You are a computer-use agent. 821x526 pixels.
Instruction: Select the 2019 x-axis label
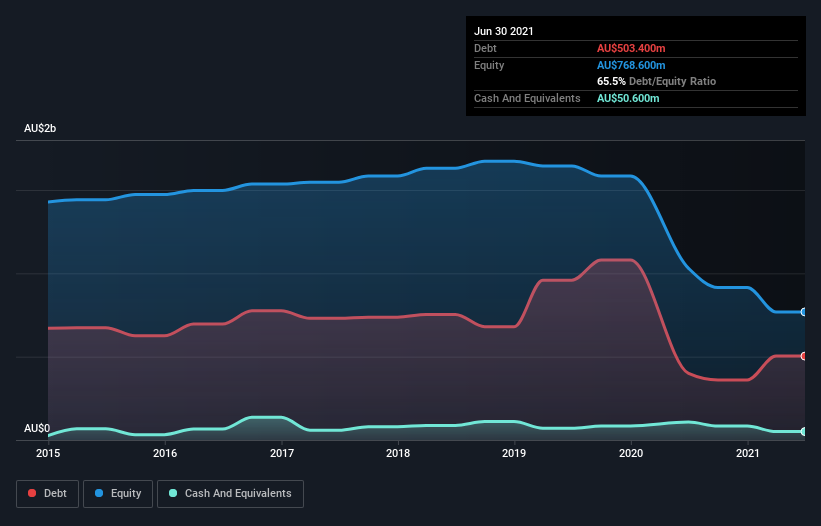[x=514, y=453]
